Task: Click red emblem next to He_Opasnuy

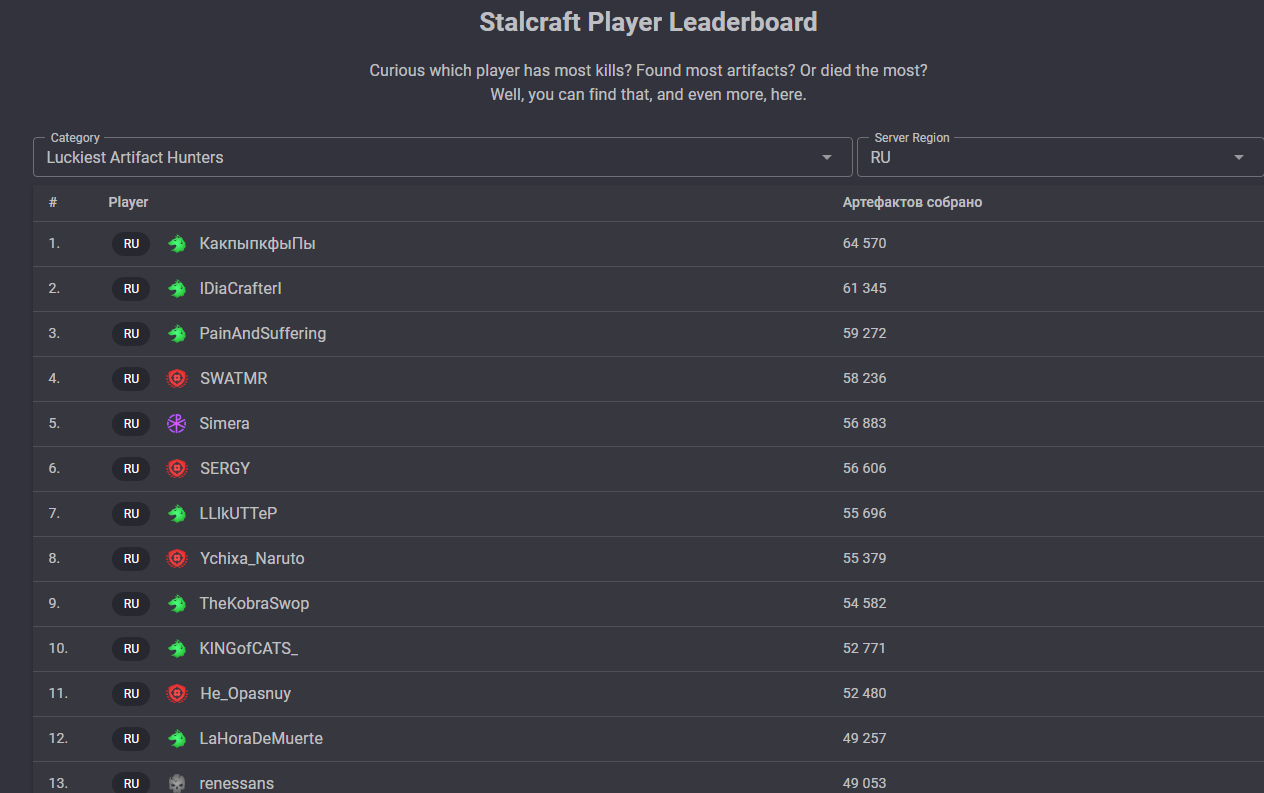Action: [x=177, y=693]
